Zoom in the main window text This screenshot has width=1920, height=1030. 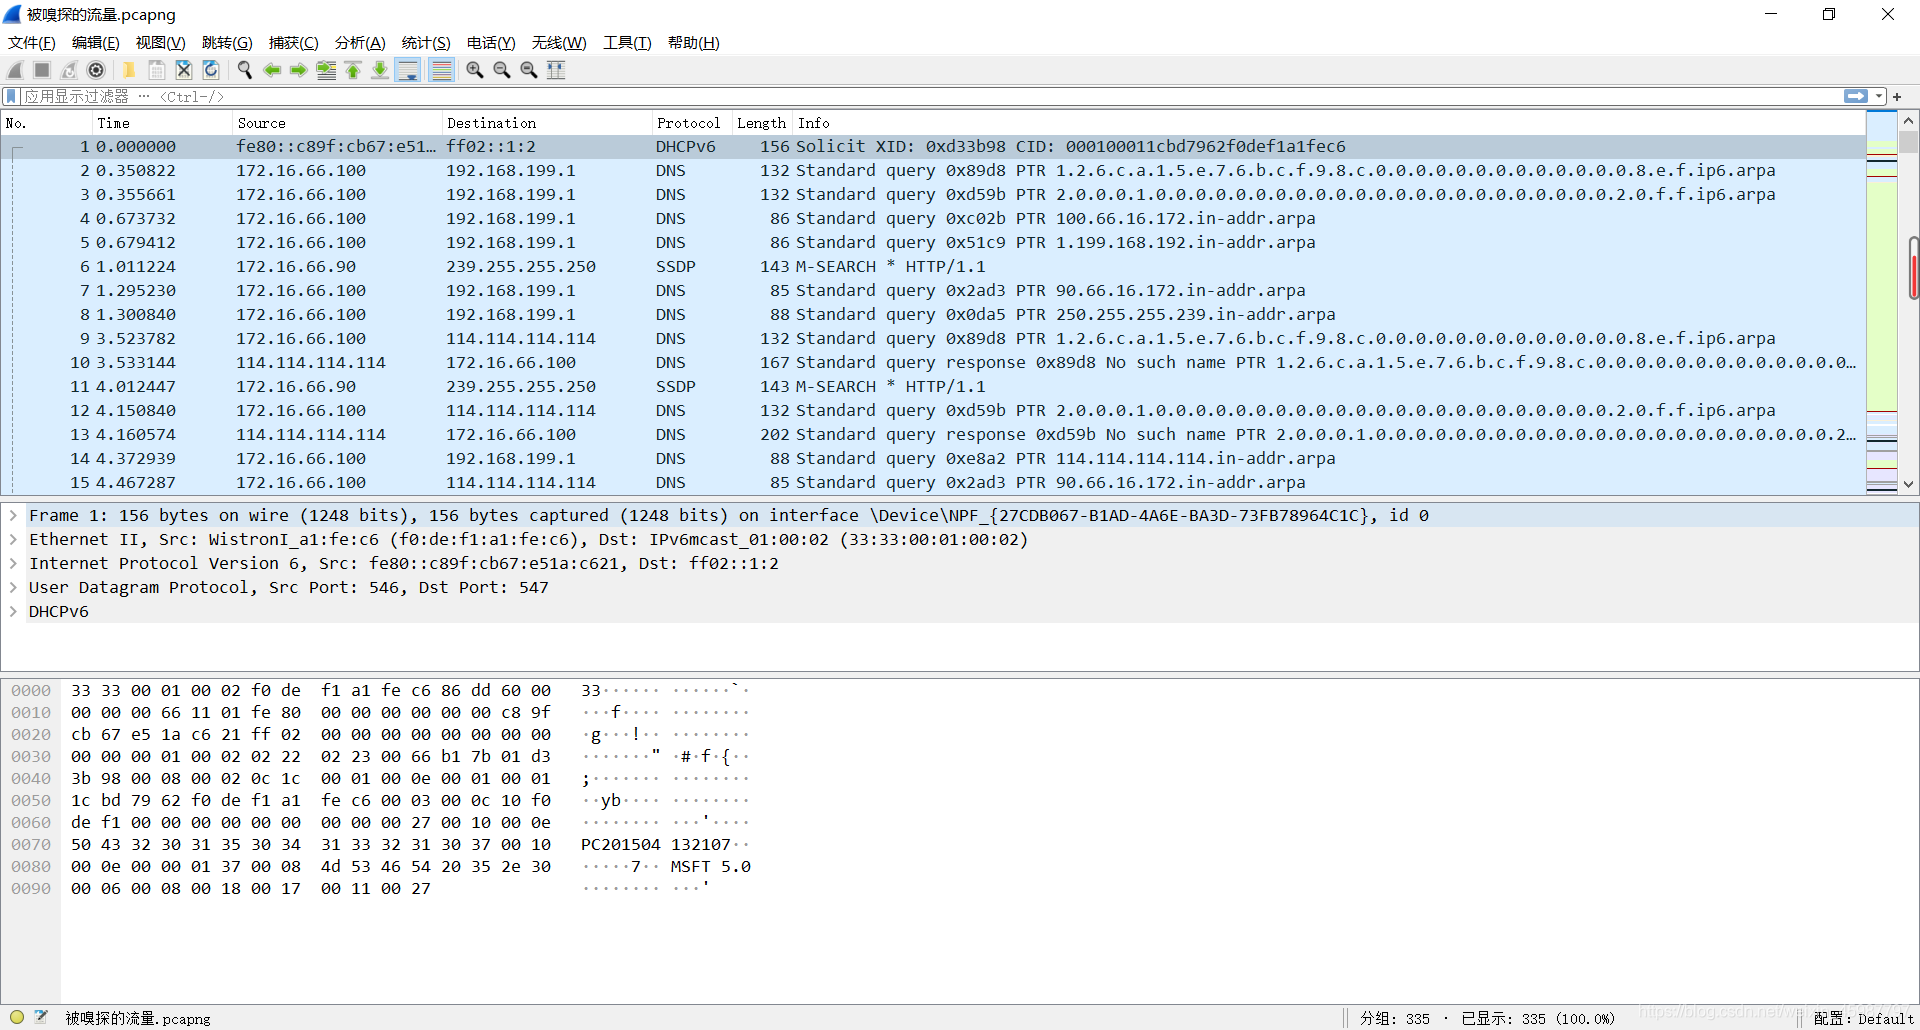pos(475,70)
